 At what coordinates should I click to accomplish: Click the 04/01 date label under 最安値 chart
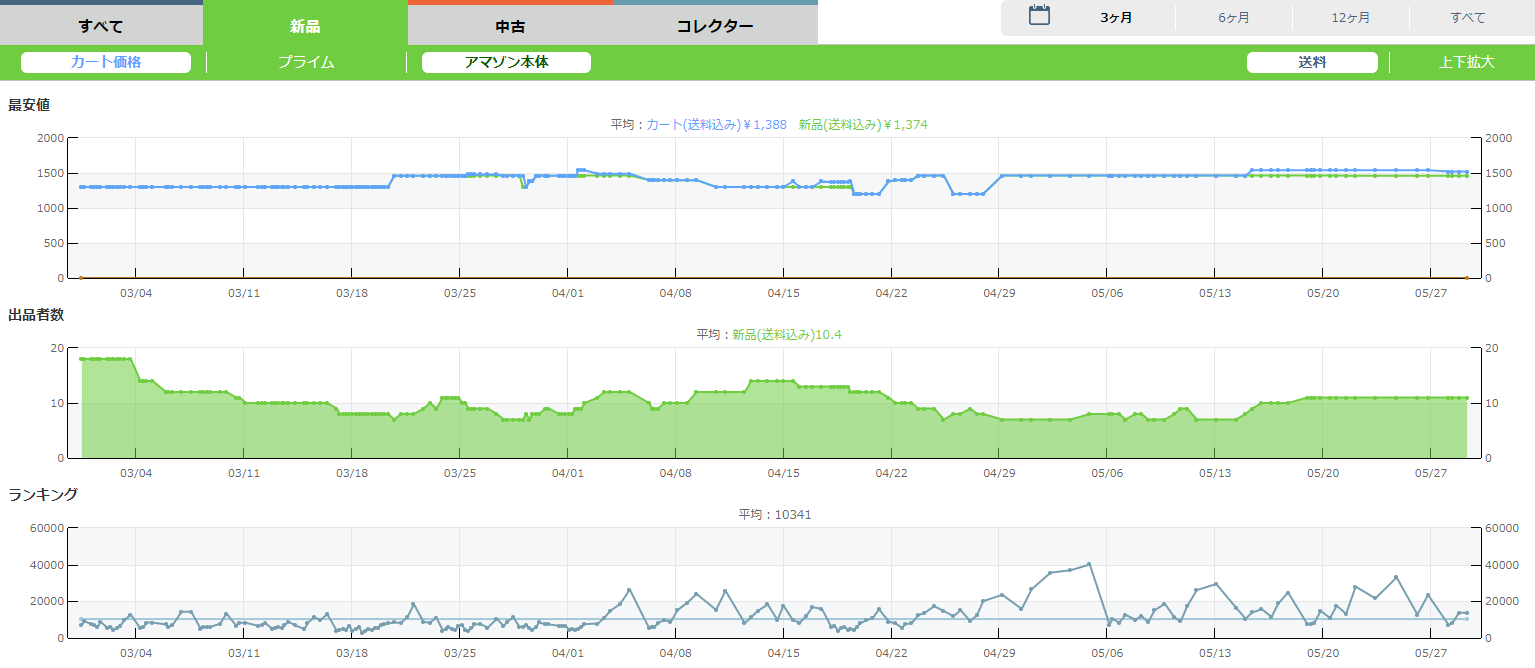pyautogui.click(x=567, y=293)
